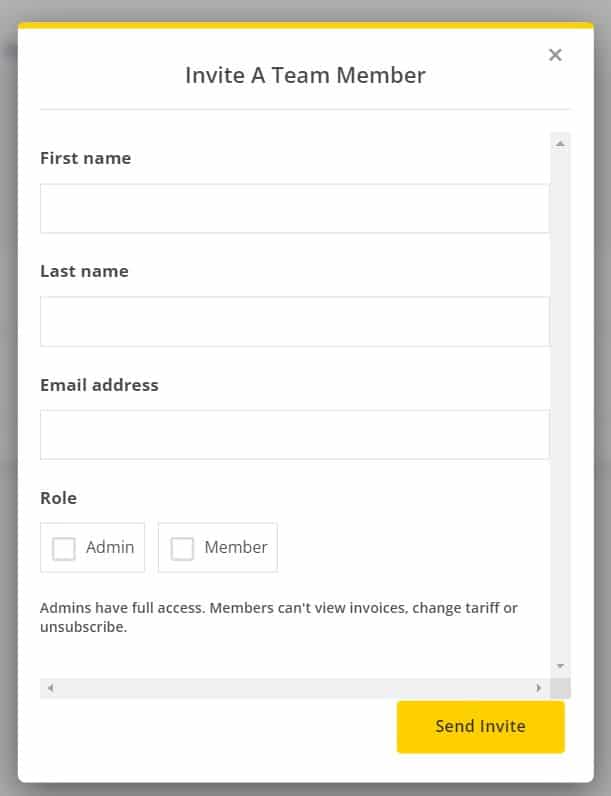This screenshot has height=796, width=611.
Task: Click the Email address field label
Action: click(99, 385)
